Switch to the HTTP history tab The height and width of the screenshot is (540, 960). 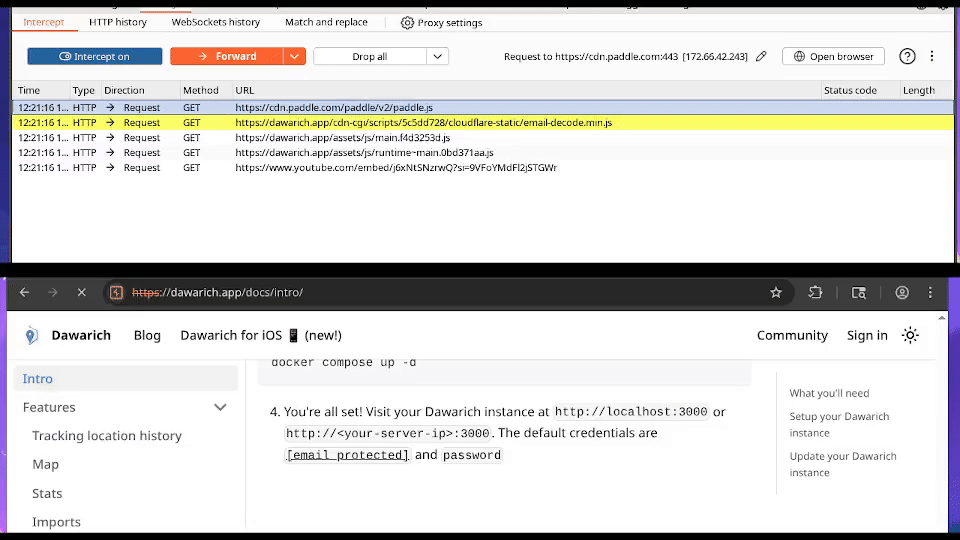click(x=118, y=23)
